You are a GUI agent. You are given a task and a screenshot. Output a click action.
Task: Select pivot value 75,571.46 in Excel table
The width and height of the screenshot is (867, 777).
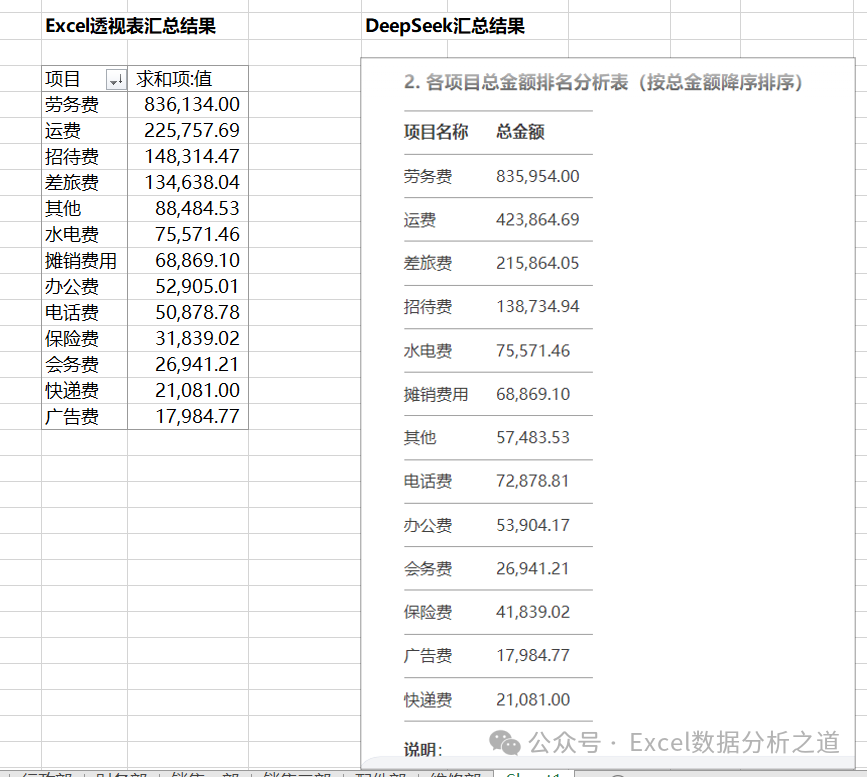coord(188,234)
